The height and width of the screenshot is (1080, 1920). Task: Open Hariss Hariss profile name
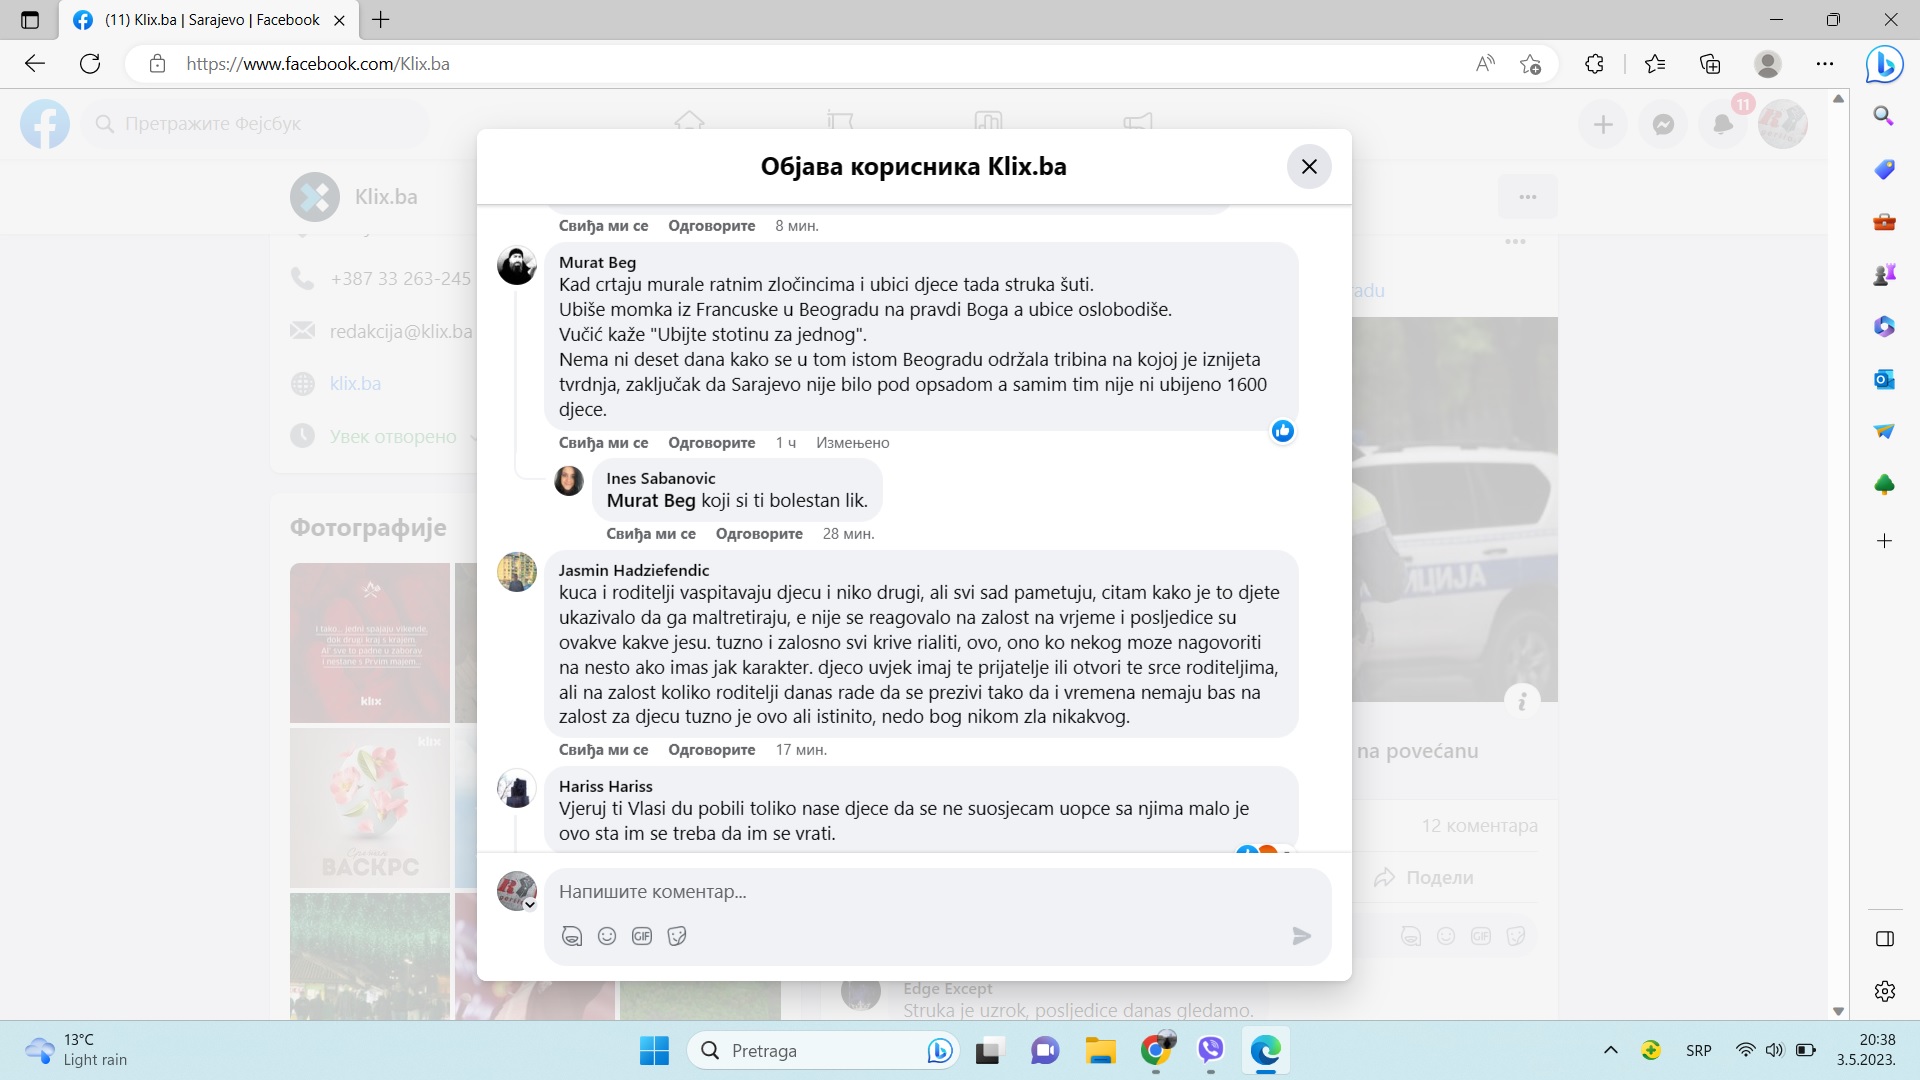605,786
